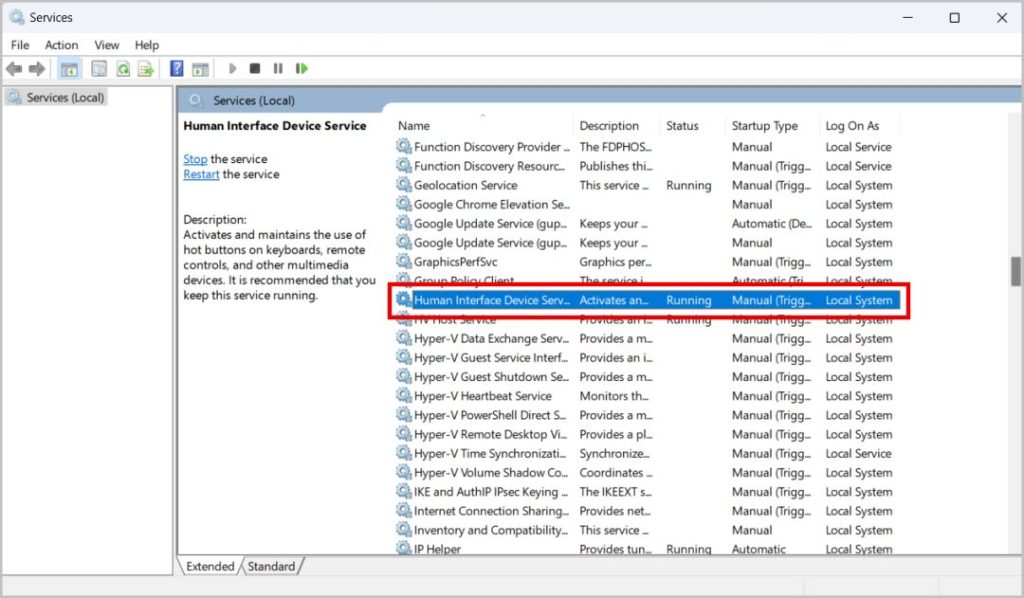
Task: Select the Geolocation Service gear icon
Action: click(404, 185)
